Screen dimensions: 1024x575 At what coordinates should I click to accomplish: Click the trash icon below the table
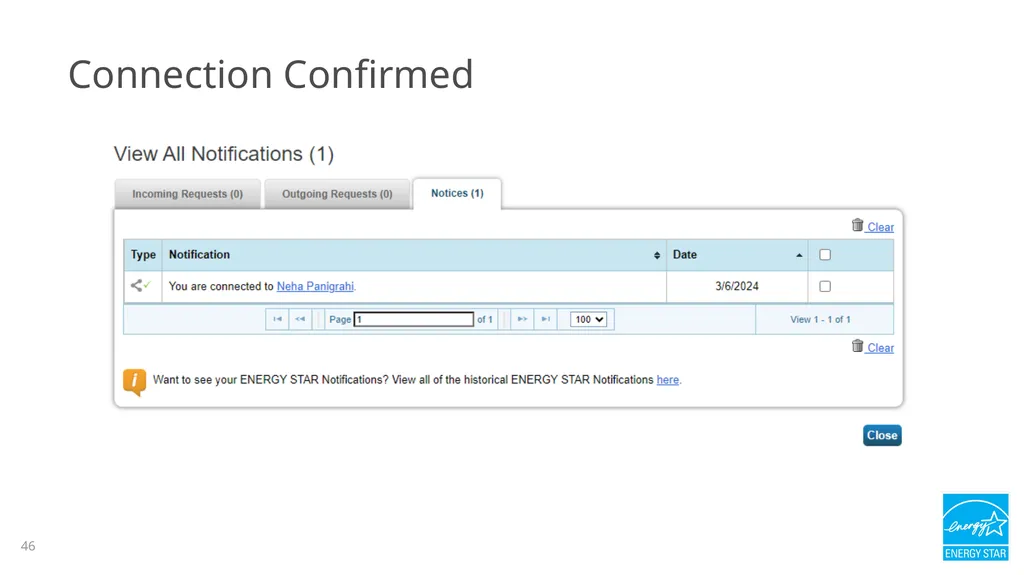tap(857, 346)
